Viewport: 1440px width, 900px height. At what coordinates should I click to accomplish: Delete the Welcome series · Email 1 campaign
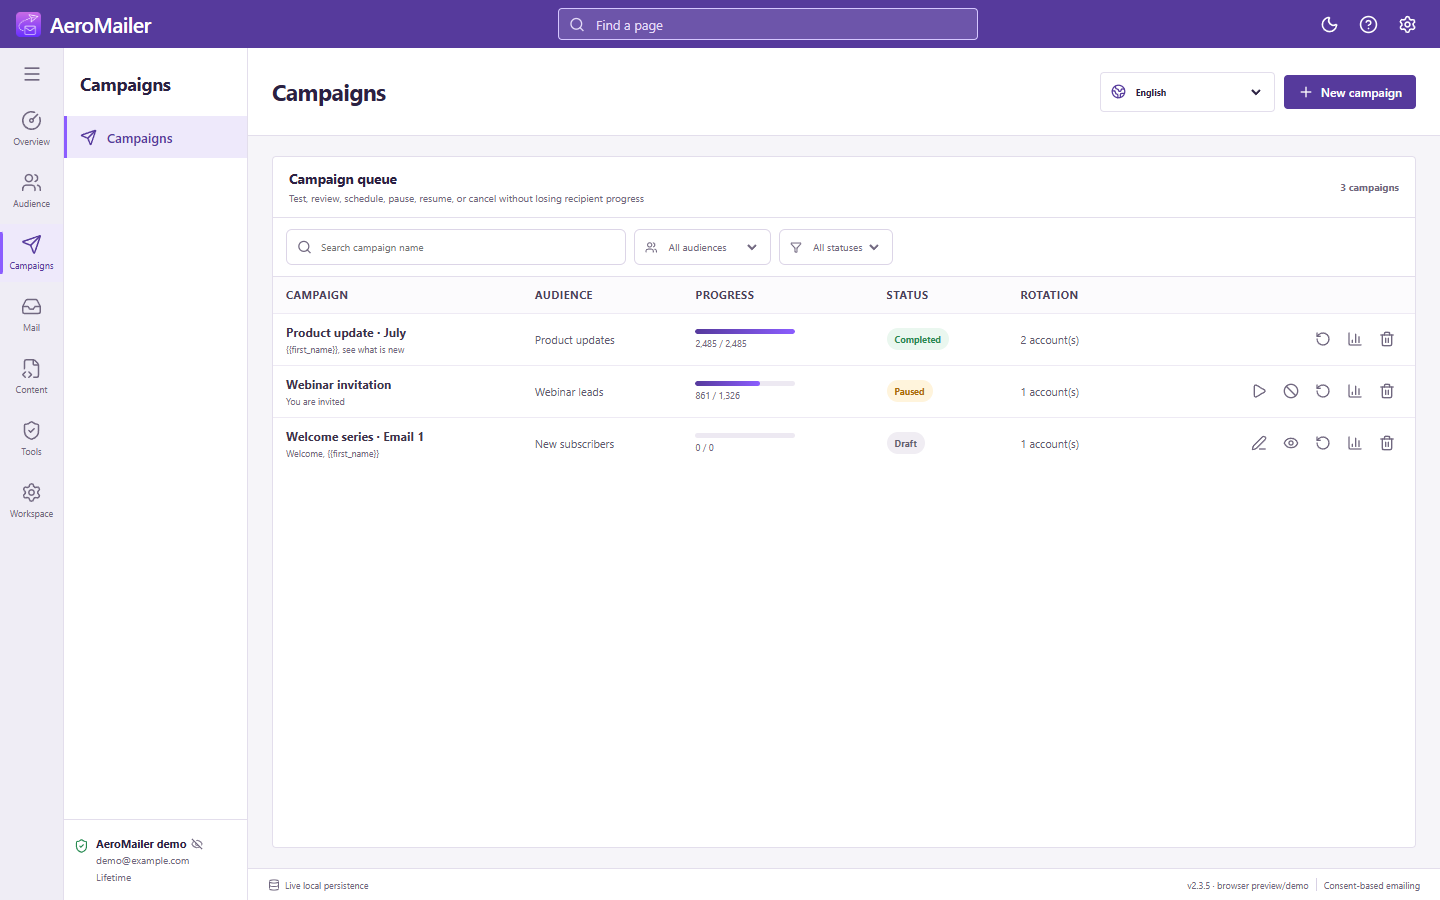point(1387,443)
